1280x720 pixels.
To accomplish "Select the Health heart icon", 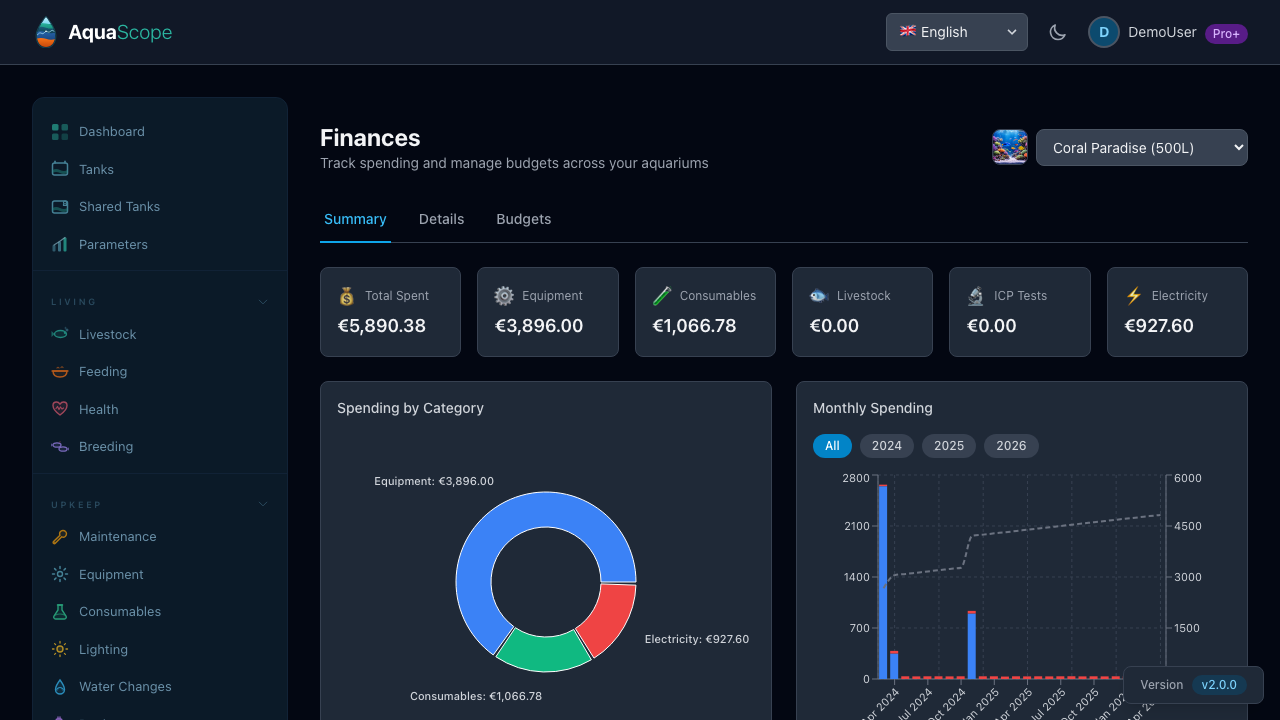I will (x=59, y=409).
